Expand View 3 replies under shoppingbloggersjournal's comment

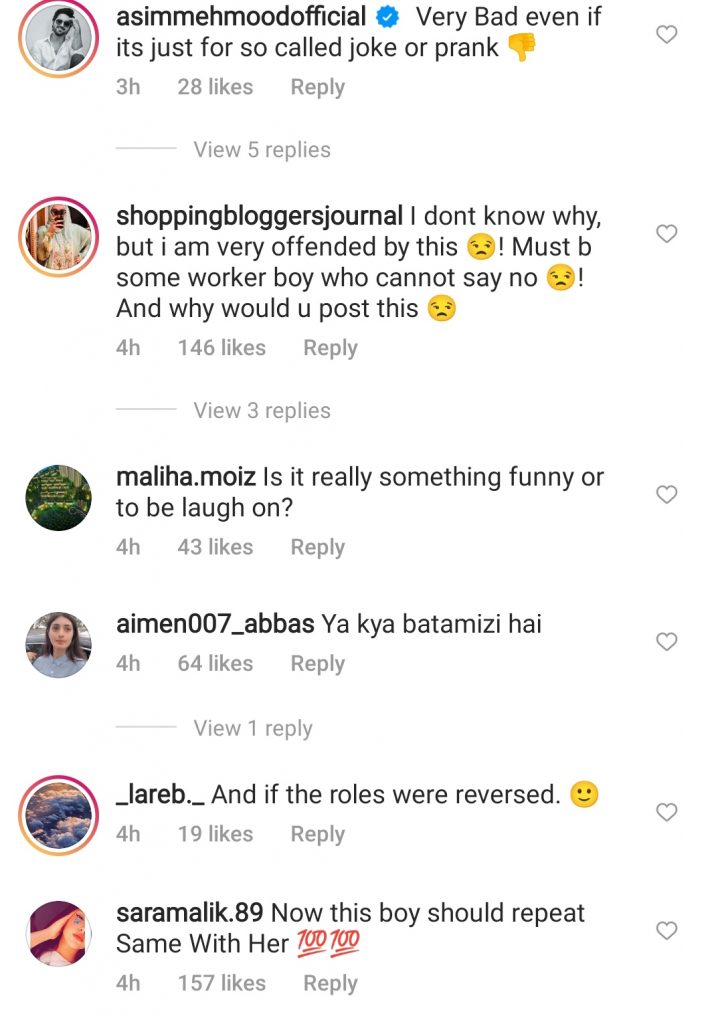(261, 410)
